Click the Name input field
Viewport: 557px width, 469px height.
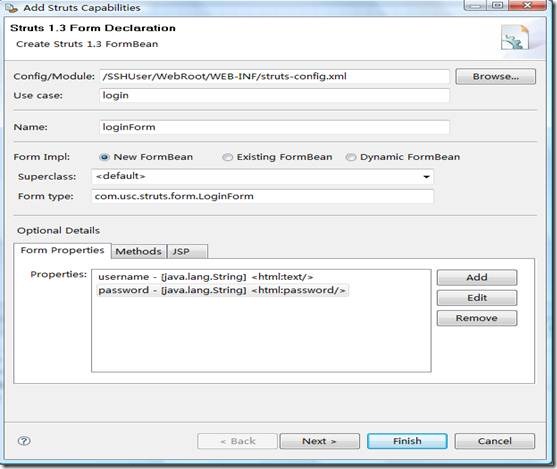274,127
